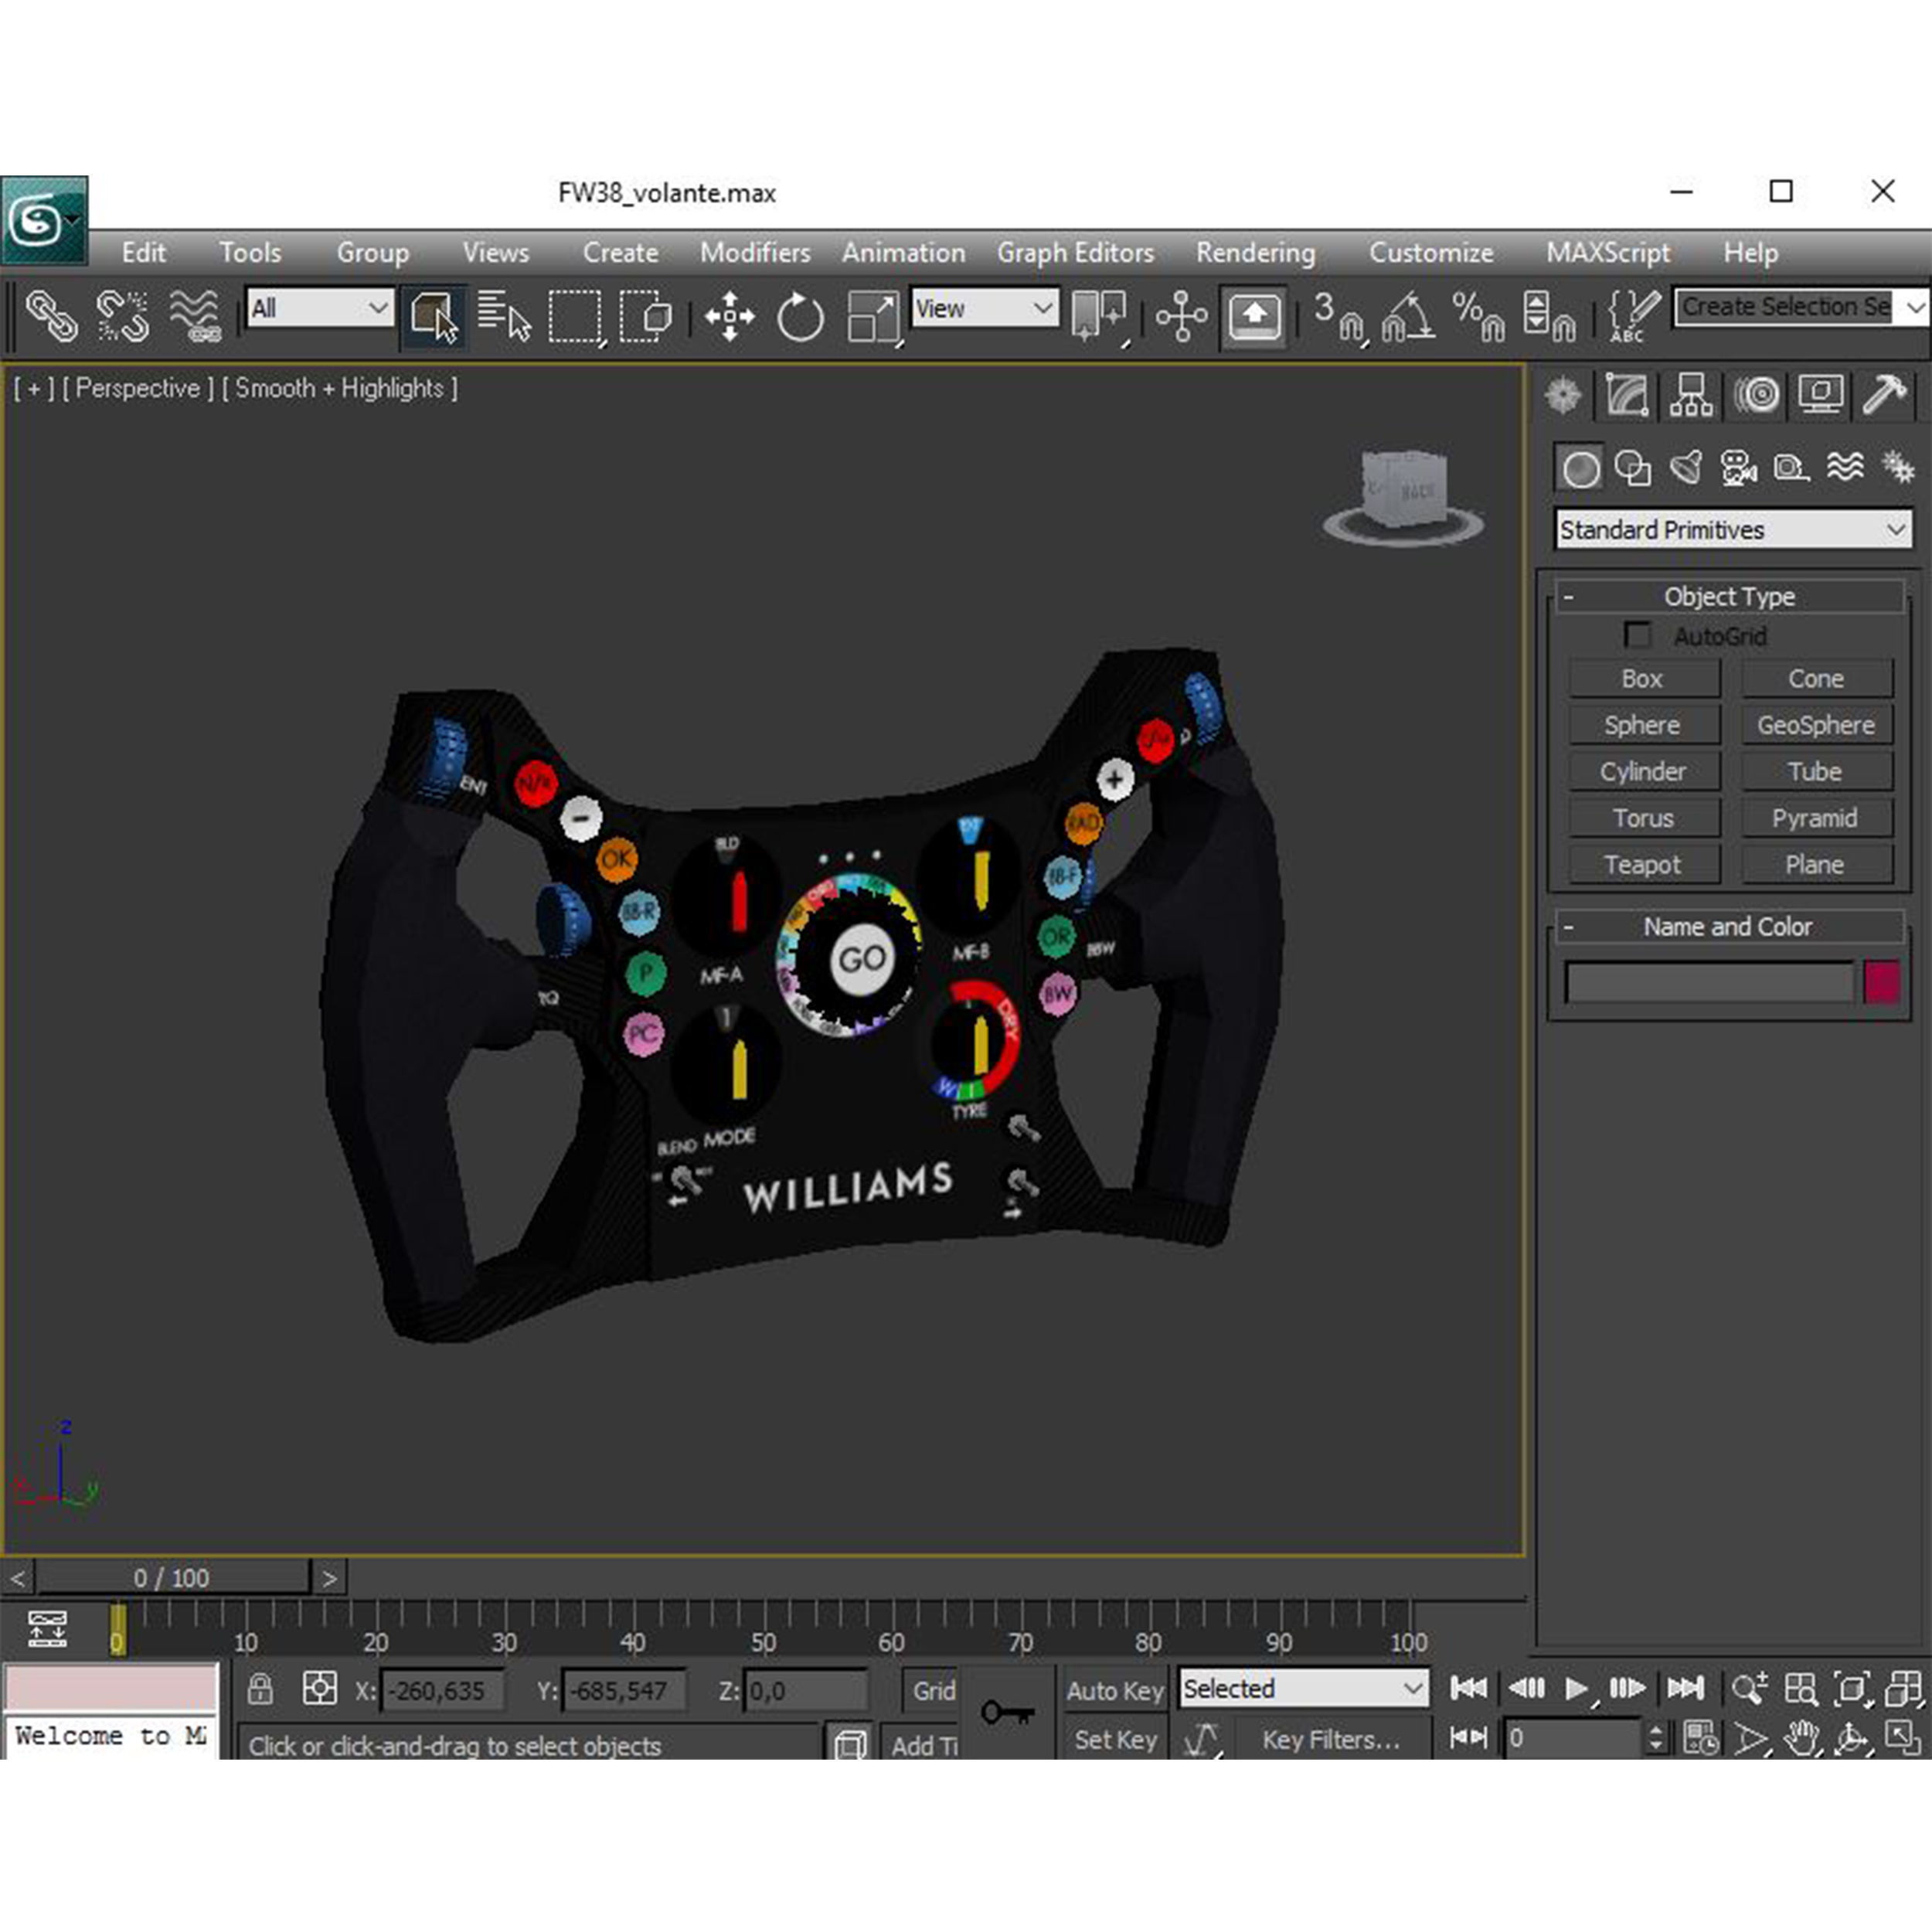This screenshot has width=1932, height=1932.
Task: Click the Unlink Selection tool
Action: [122, 316]
